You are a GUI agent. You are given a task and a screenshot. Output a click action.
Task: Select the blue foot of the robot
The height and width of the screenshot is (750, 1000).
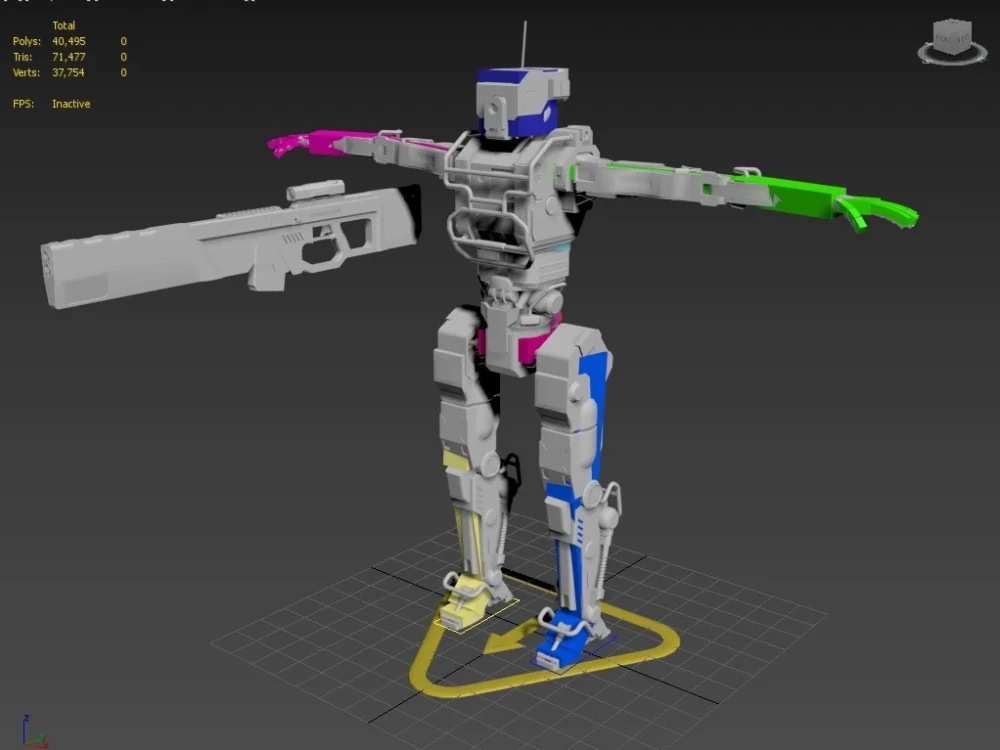coord(562,641)
